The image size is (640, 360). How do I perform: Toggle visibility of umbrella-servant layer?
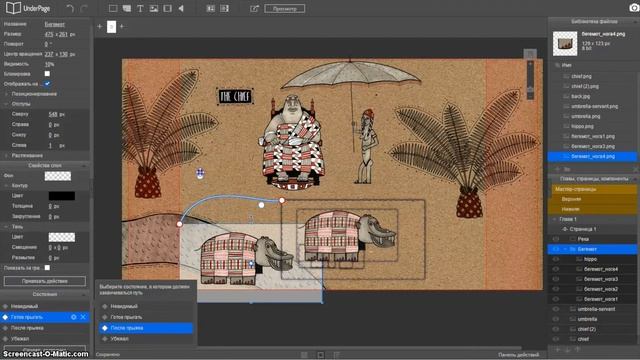coord(556,309)
